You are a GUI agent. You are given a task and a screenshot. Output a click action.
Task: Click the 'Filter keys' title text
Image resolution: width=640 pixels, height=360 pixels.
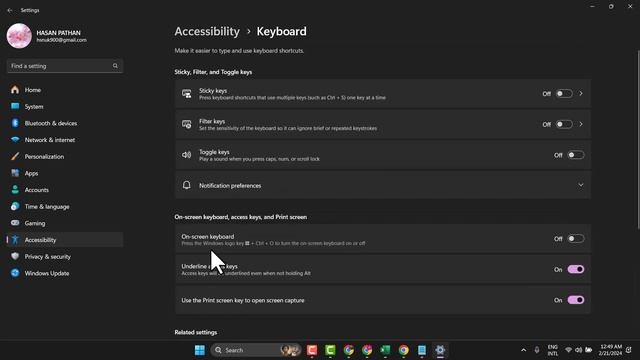[x=212, y=121]
